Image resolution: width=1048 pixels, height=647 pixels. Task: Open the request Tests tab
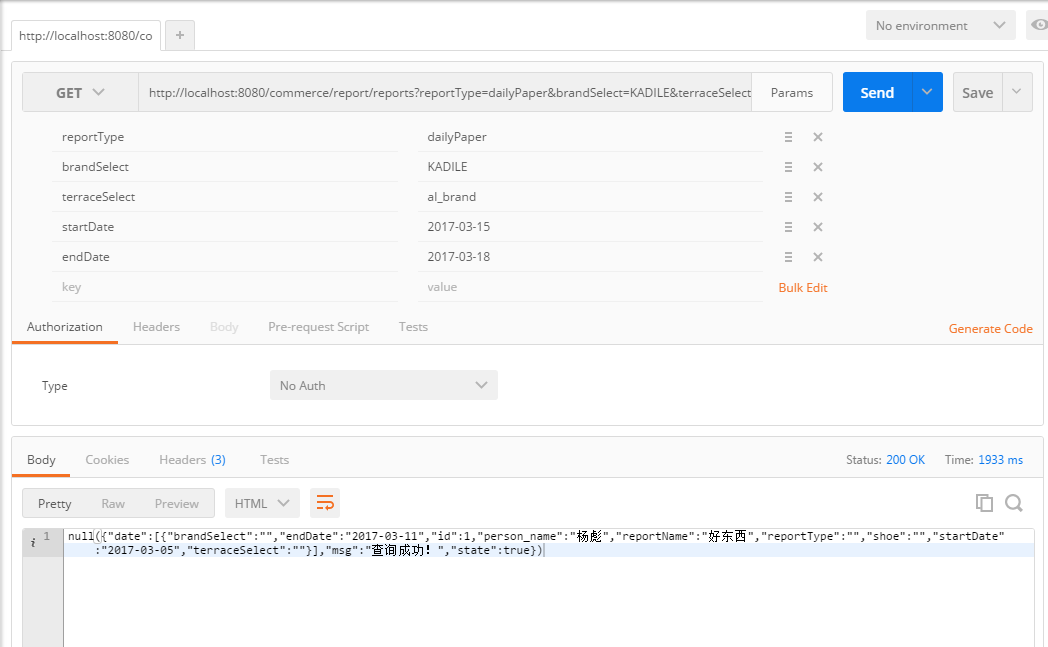click(x=413, y=327)
